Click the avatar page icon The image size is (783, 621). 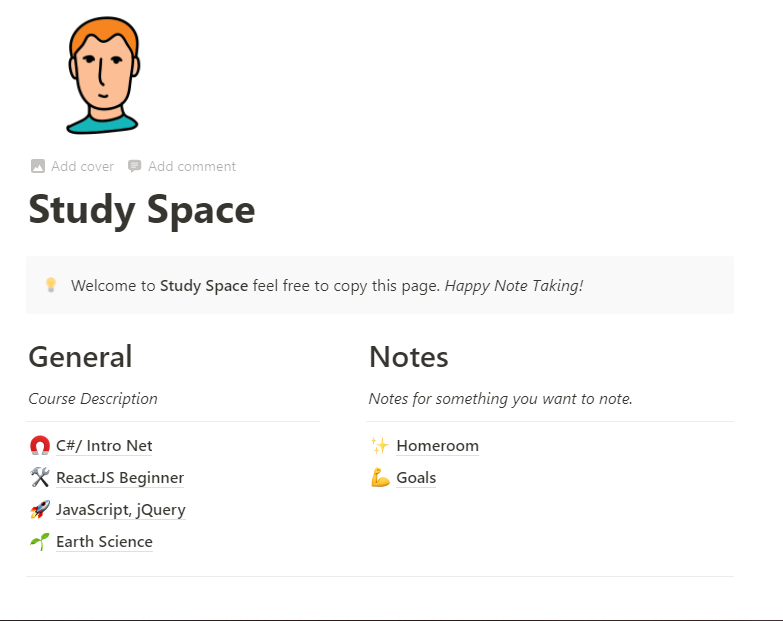coord(102,78)
